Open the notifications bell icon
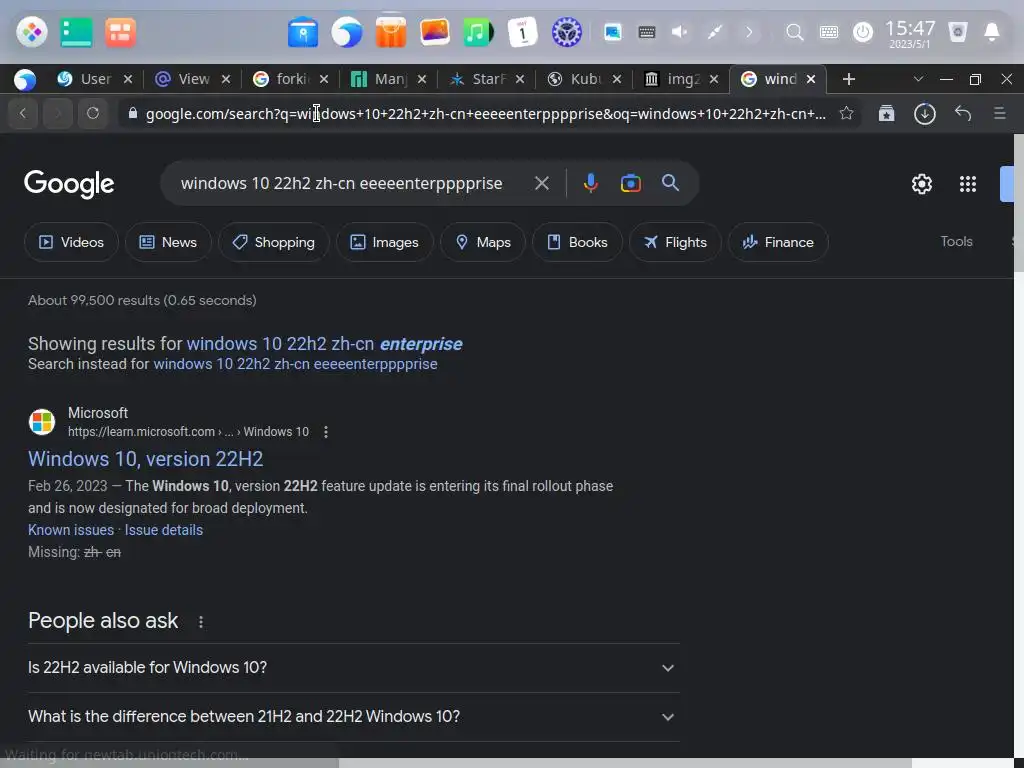This screenshot has width=1024, height=768. click(x=991, y=32)
